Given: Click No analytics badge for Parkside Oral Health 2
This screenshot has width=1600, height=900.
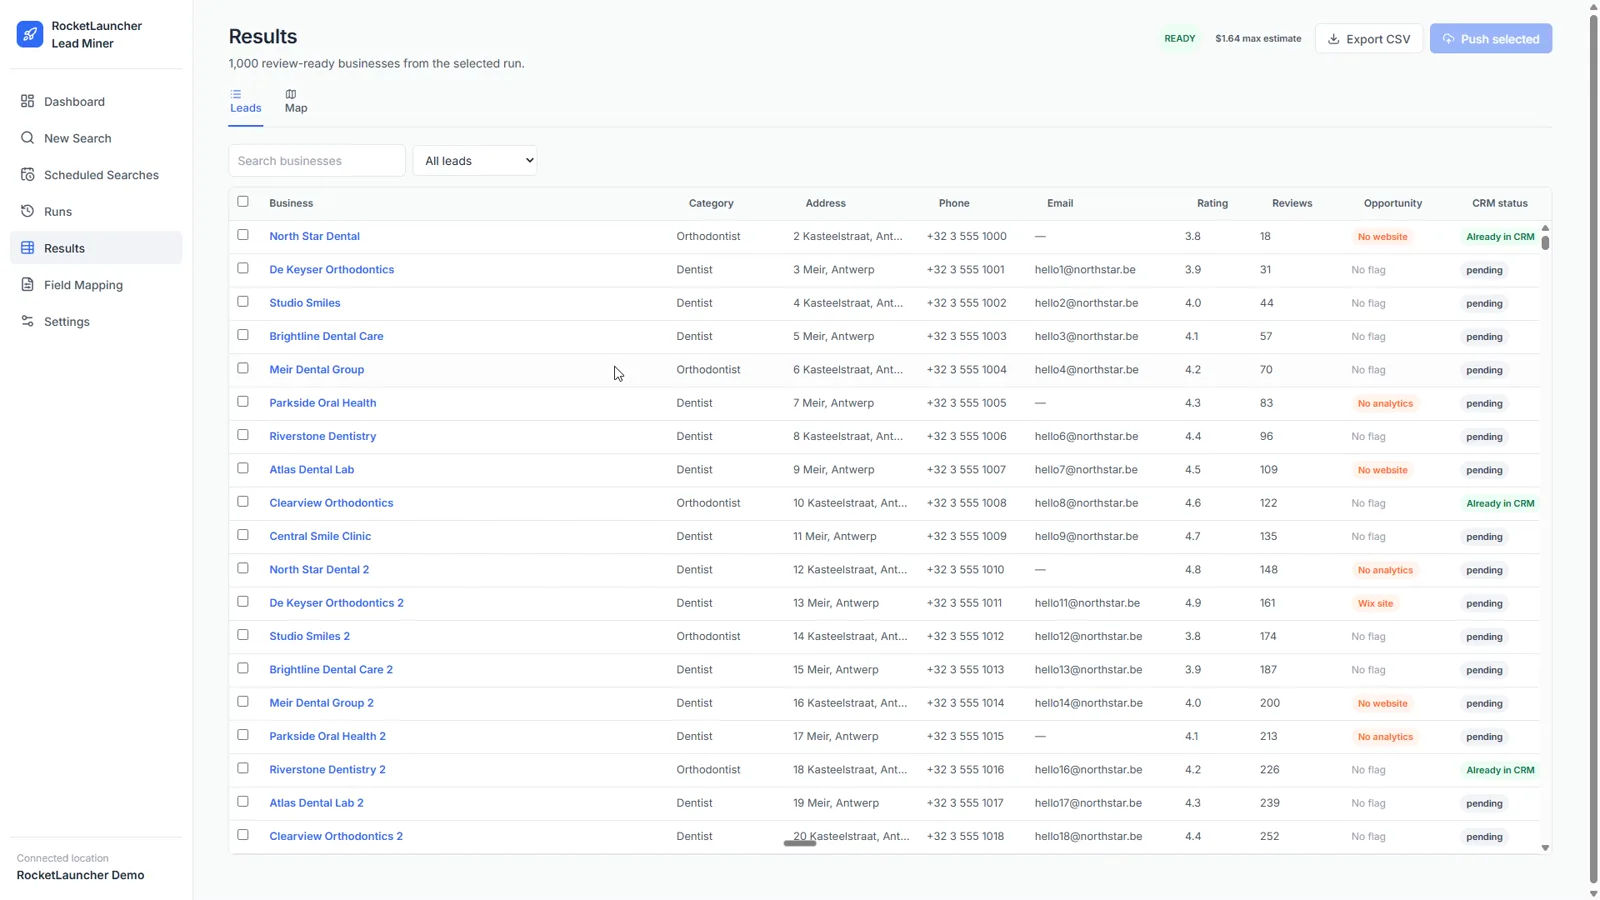Looking at the screenshot, I should pos(1385,737).
